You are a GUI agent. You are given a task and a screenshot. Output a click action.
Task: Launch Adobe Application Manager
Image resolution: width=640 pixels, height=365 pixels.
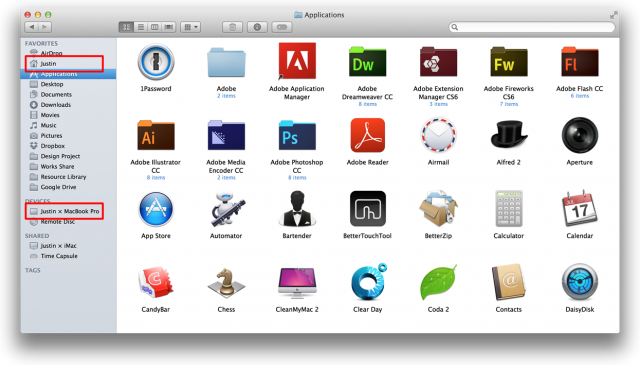click(x=297, y=61)
